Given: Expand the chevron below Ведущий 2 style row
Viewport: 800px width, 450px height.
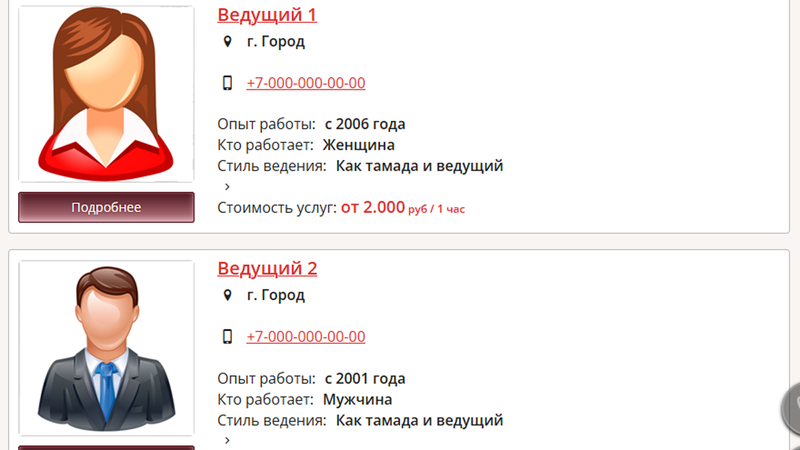Looking at the screenshot, I should pos(228,440).
